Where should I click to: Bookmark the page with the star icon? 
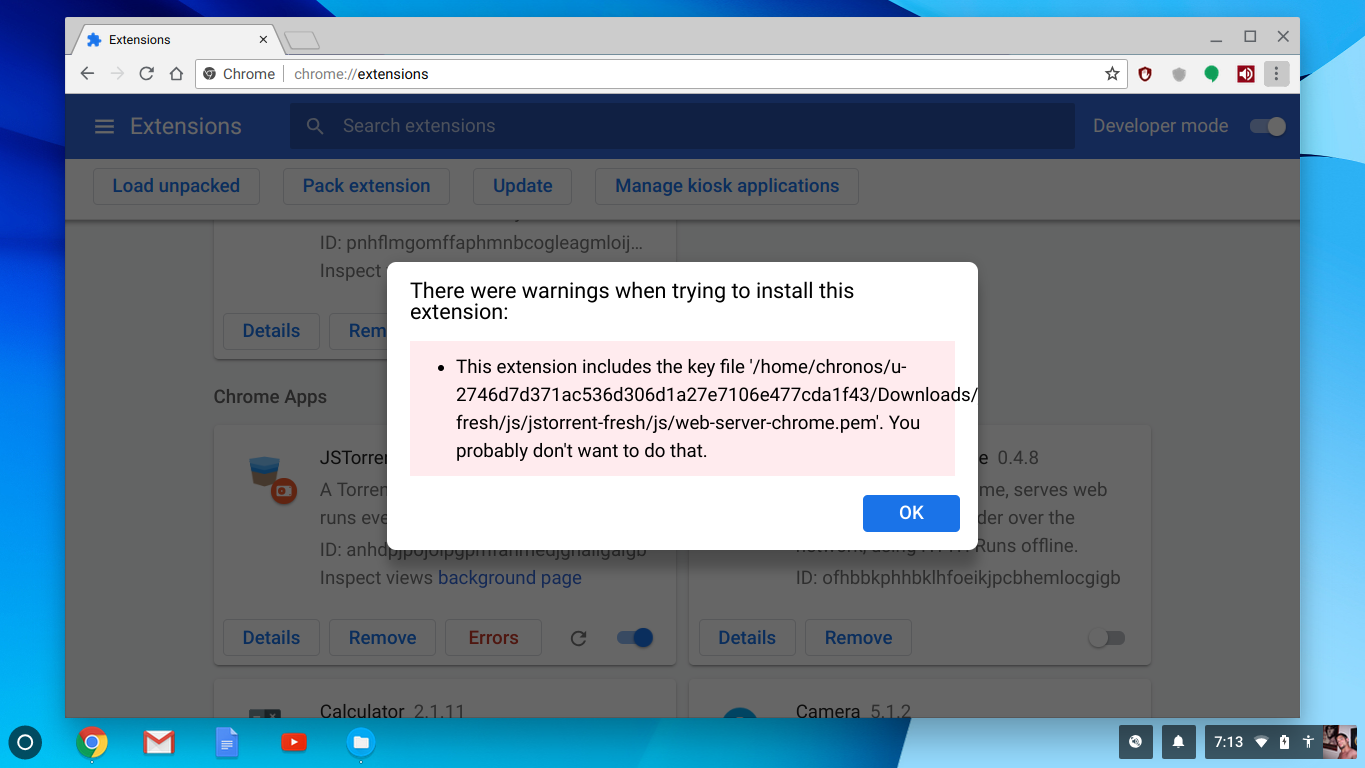[1112, 73]
